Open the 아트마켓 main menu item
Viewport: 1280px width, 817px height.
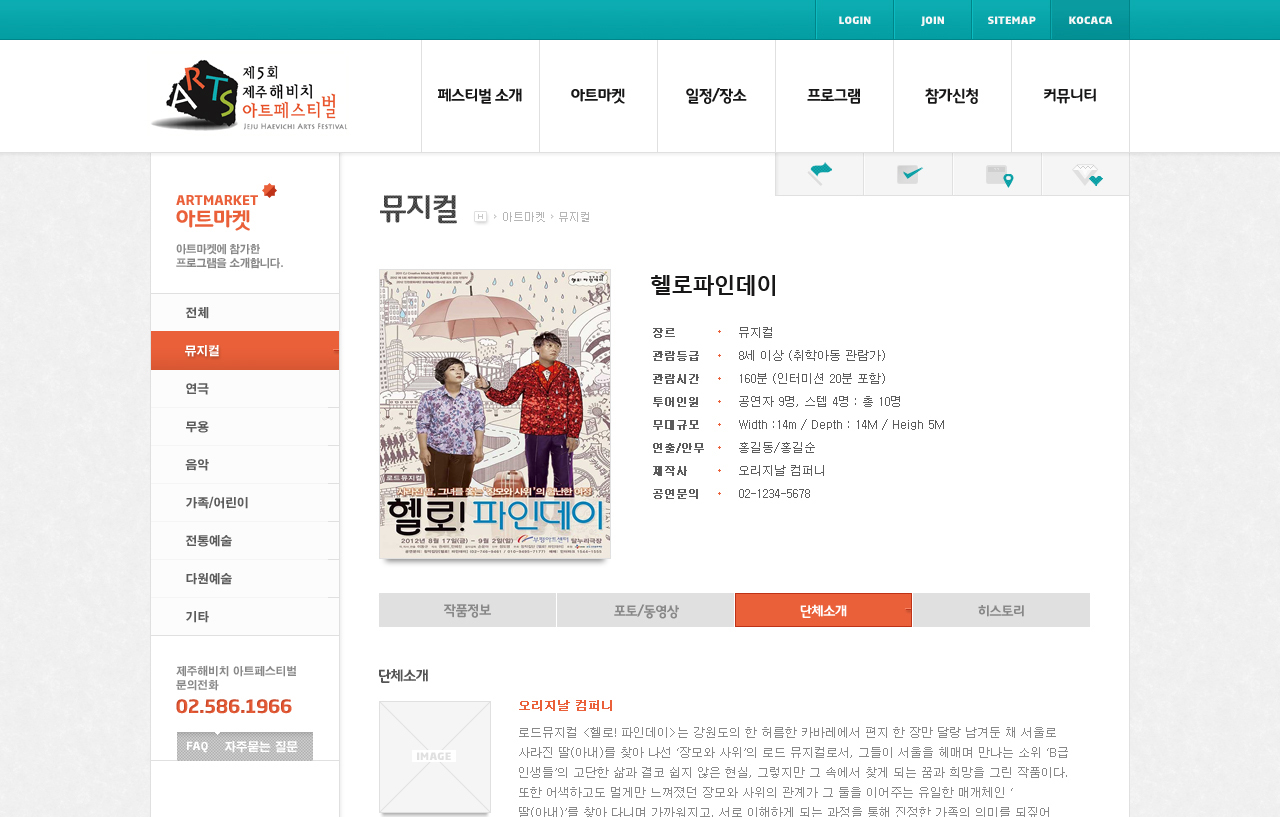click(598, 96)
